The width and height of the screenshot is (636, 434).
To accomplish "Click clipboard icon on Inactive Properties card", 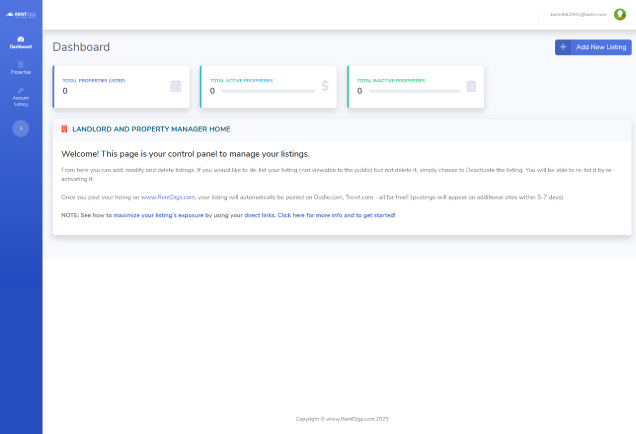I will click(471, 86).
